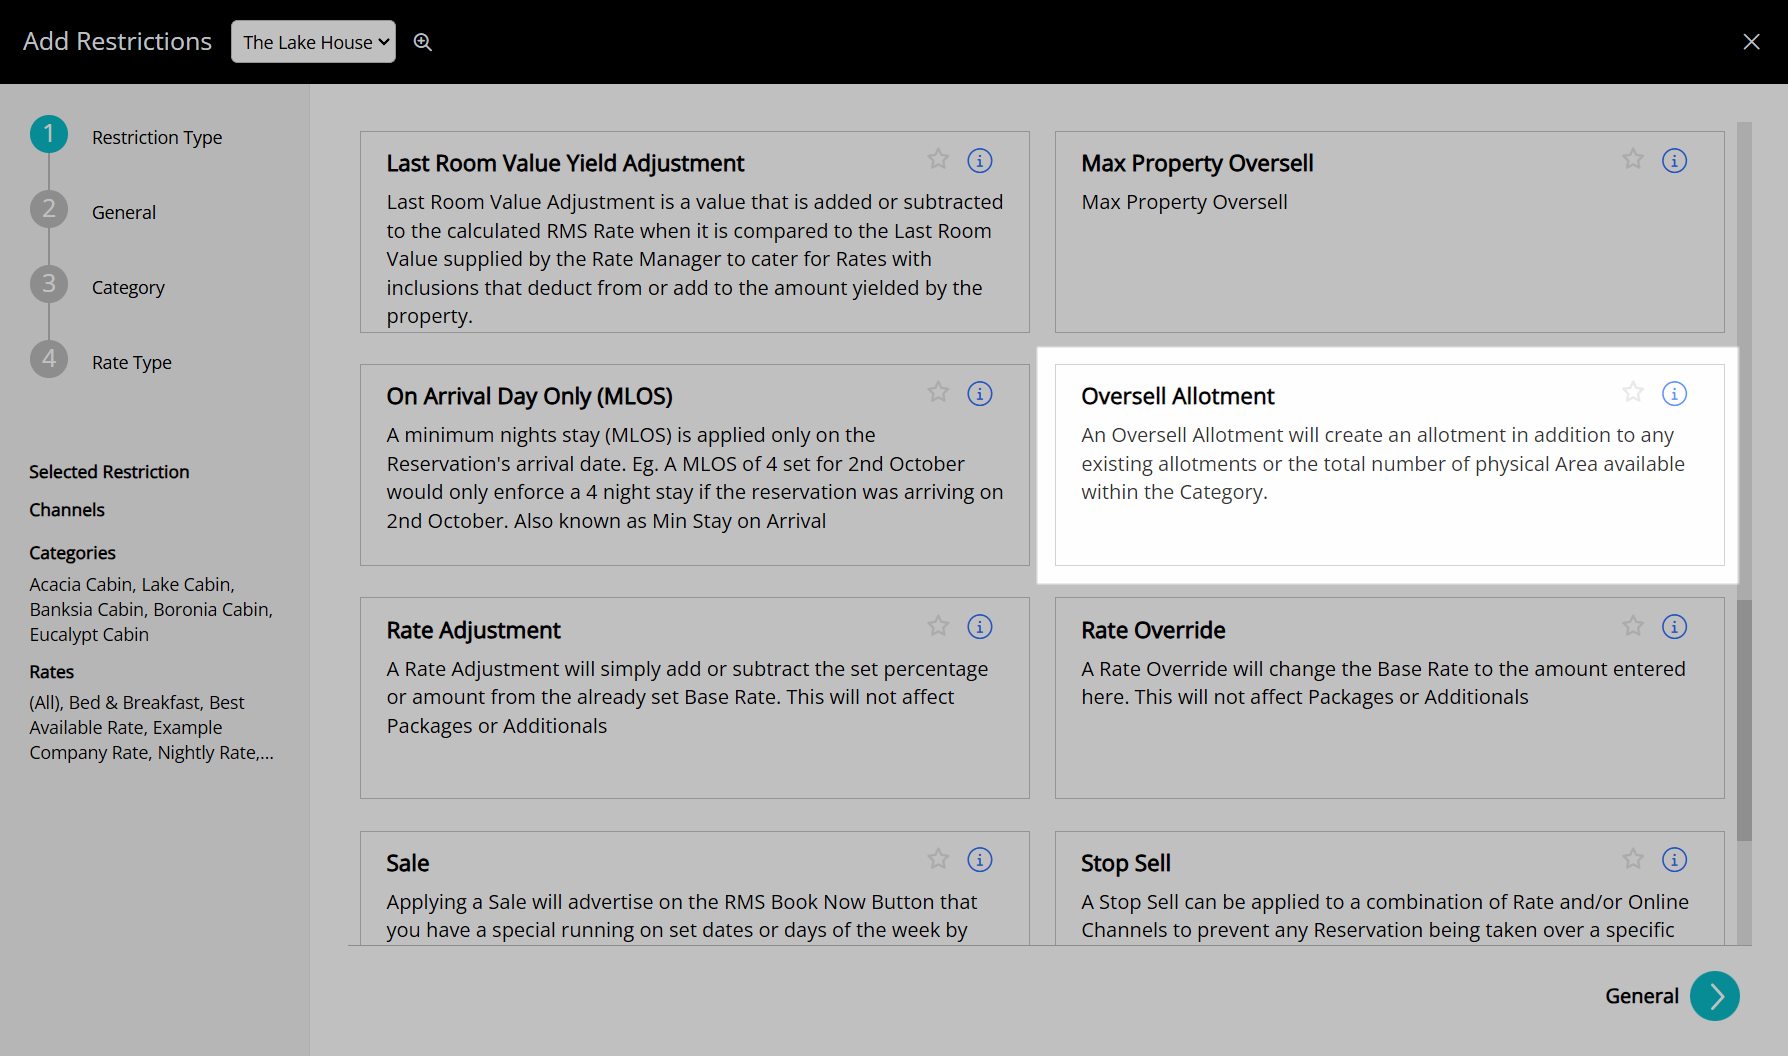Viewport: 1788px width, 1056px height.
Task: Click the Channels heading in sidebar
Action: click(67, 510)
